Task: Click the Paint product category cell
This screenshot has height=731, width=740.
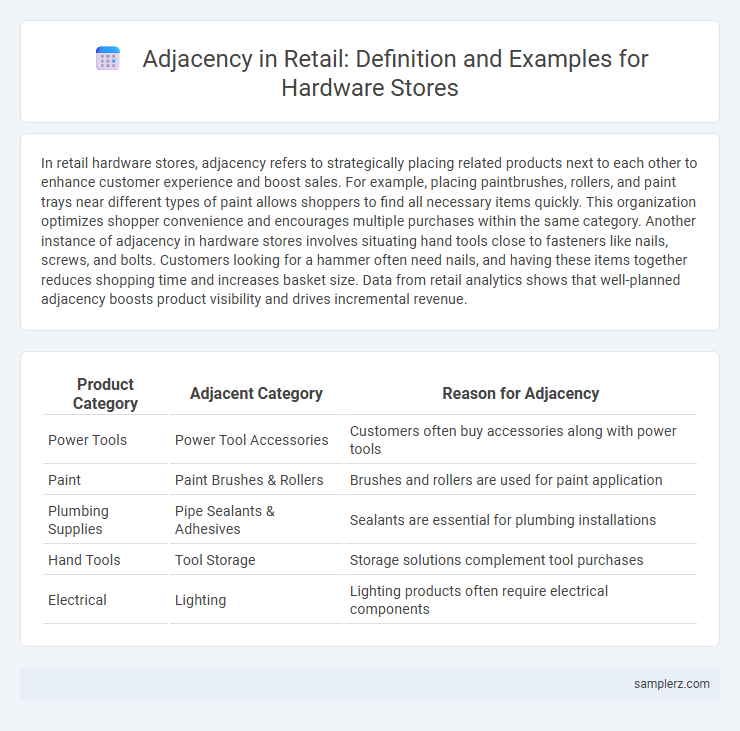Action: tap(105, 479)
